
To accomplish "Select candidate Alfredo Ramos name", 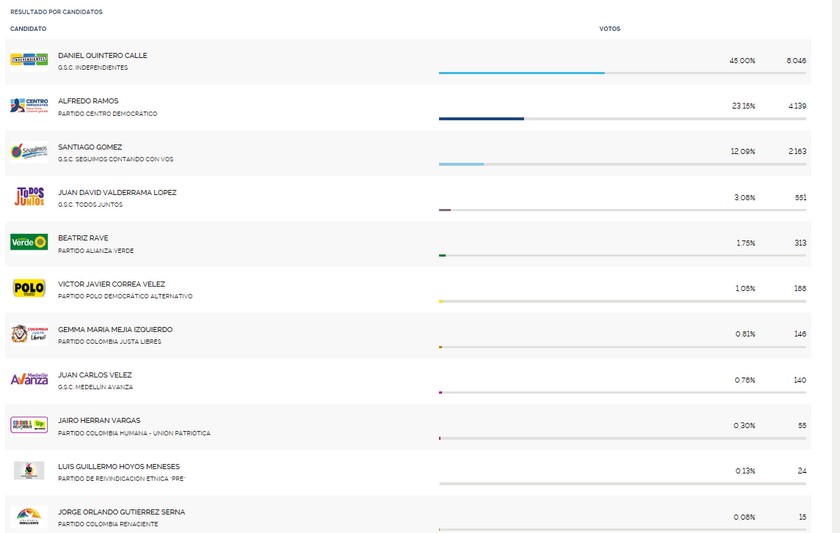I will [88, 101].
